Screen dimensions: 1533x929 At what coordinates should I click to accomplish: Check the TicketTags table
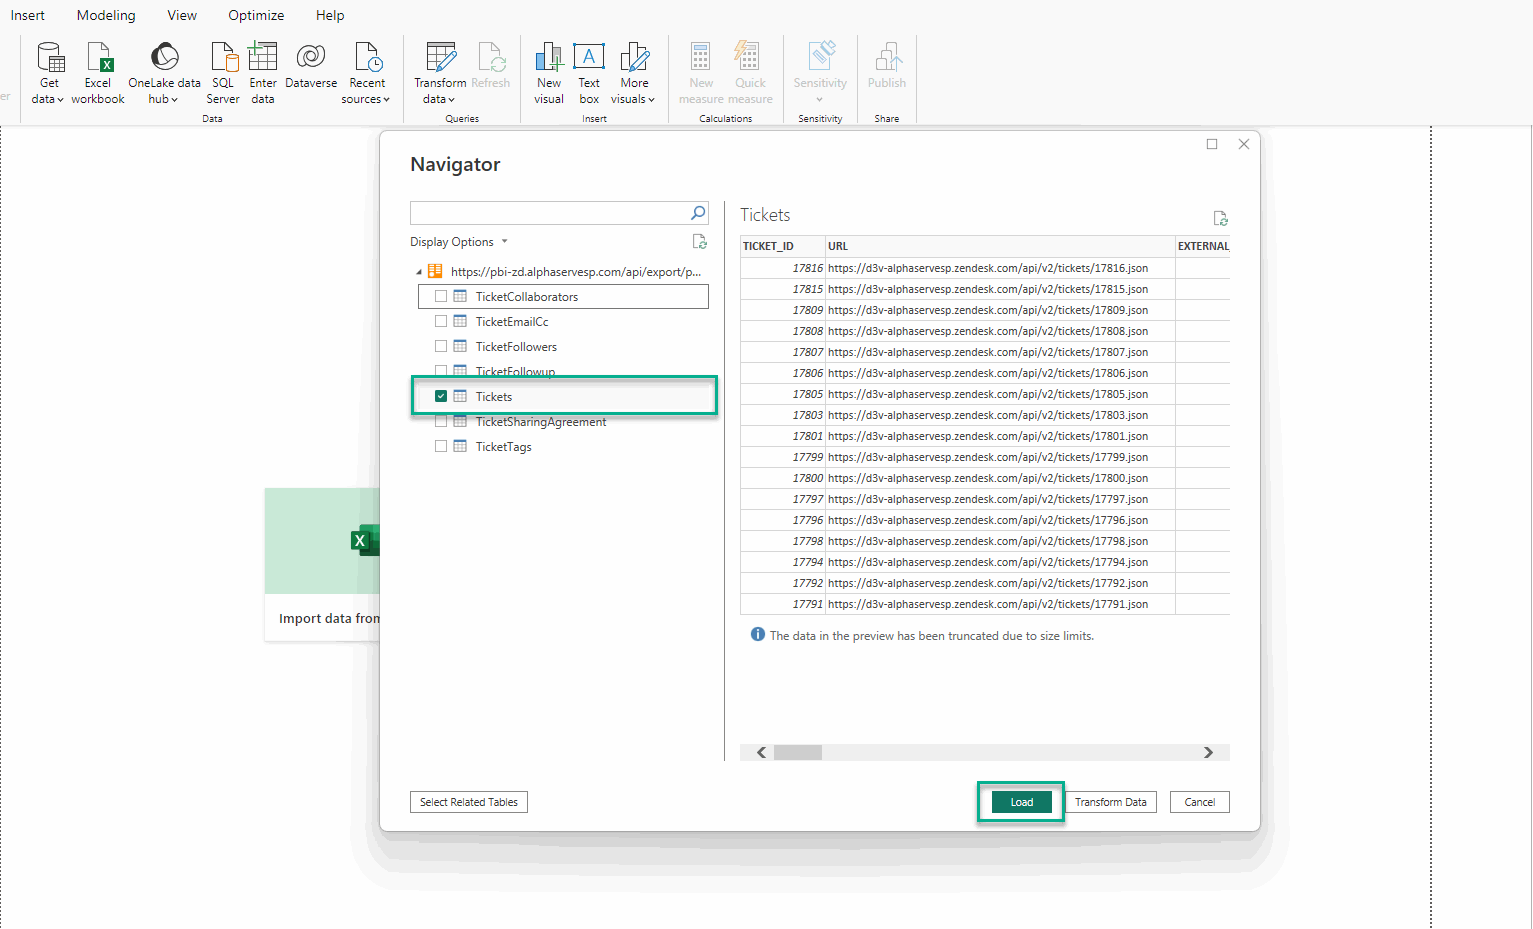pyautogui.click(x=441, y=446)
